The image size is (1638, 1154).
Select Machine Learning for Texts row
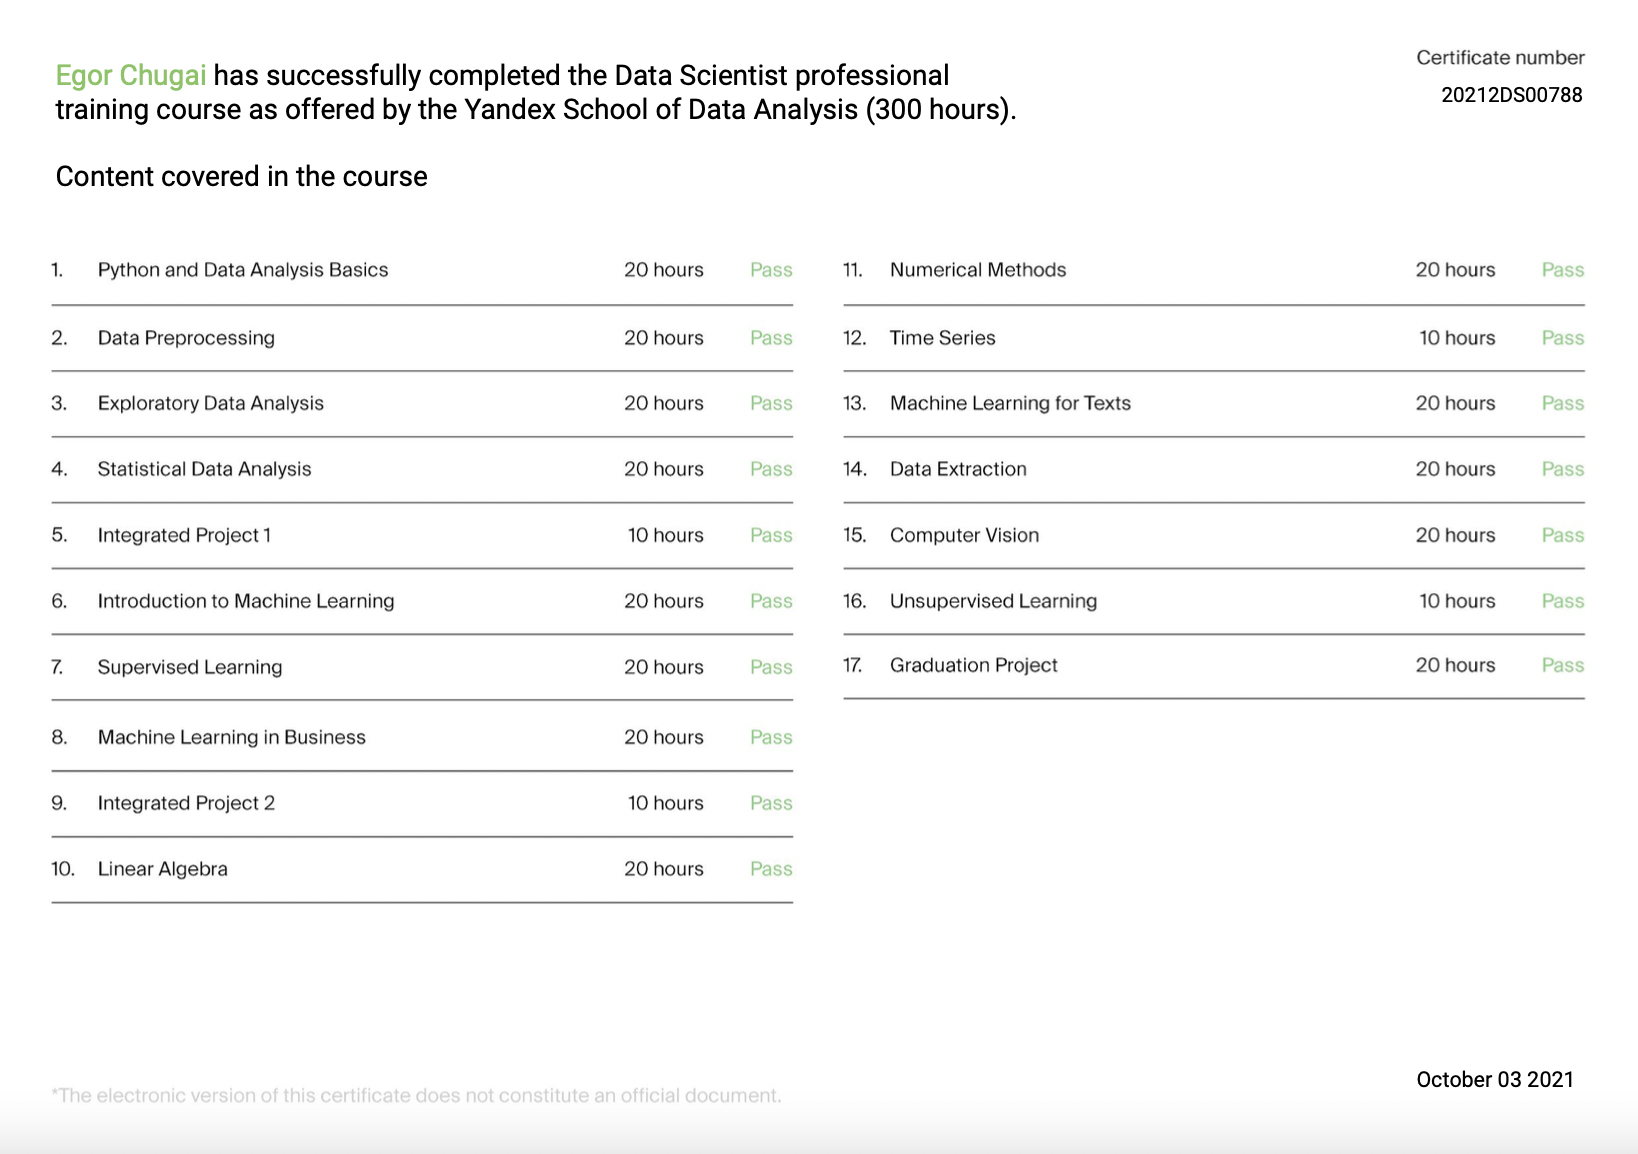click(x=1011, y=403)
